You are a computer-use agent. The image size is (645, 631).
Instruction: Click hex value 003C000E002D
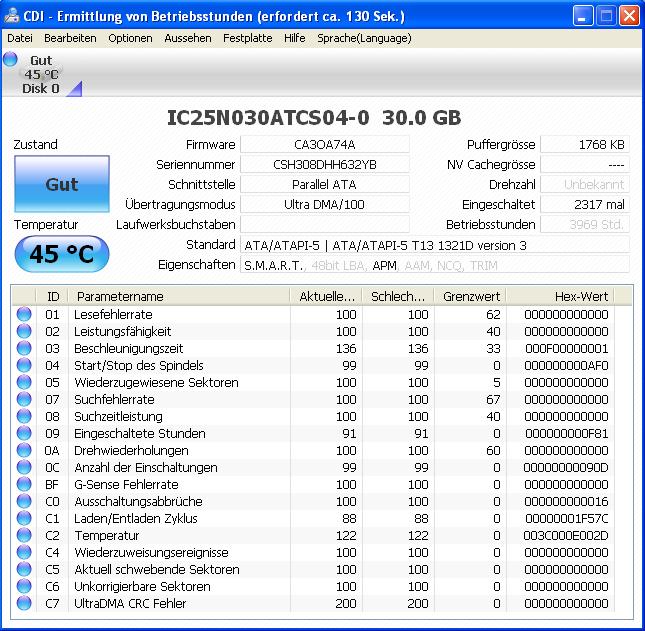pyautogui.click(x=566, y=536)
